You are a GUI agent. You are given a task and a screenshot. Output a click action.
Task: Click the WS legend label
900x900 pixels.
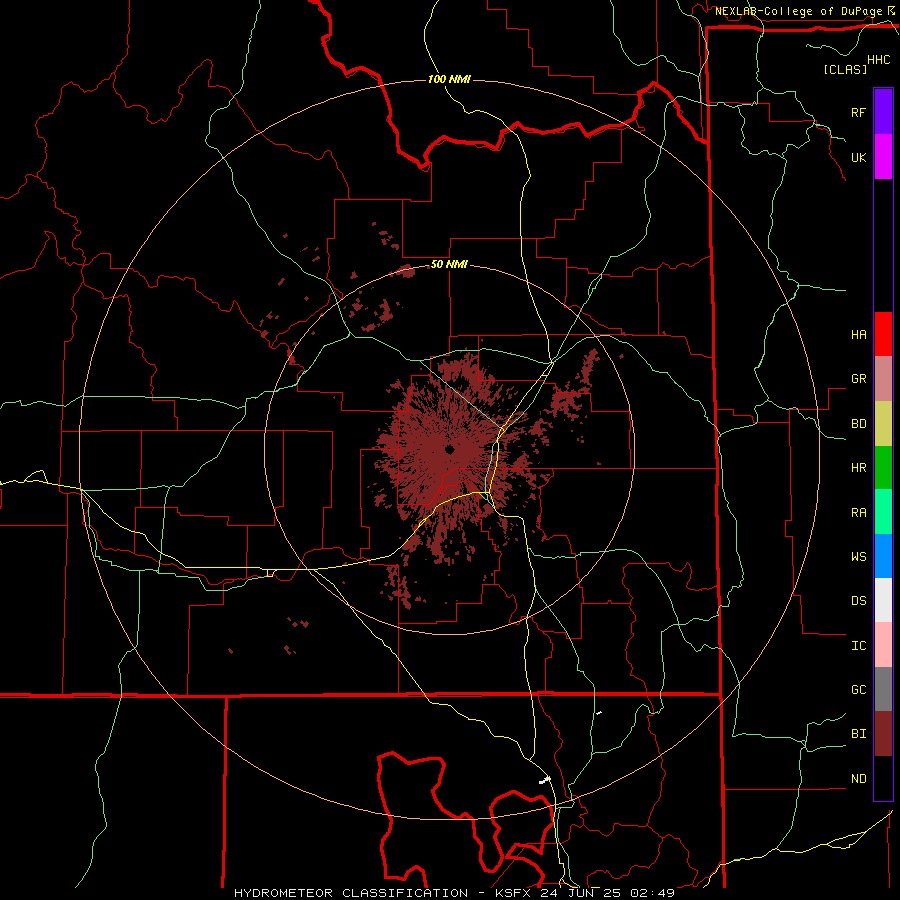tap(858, 556)
